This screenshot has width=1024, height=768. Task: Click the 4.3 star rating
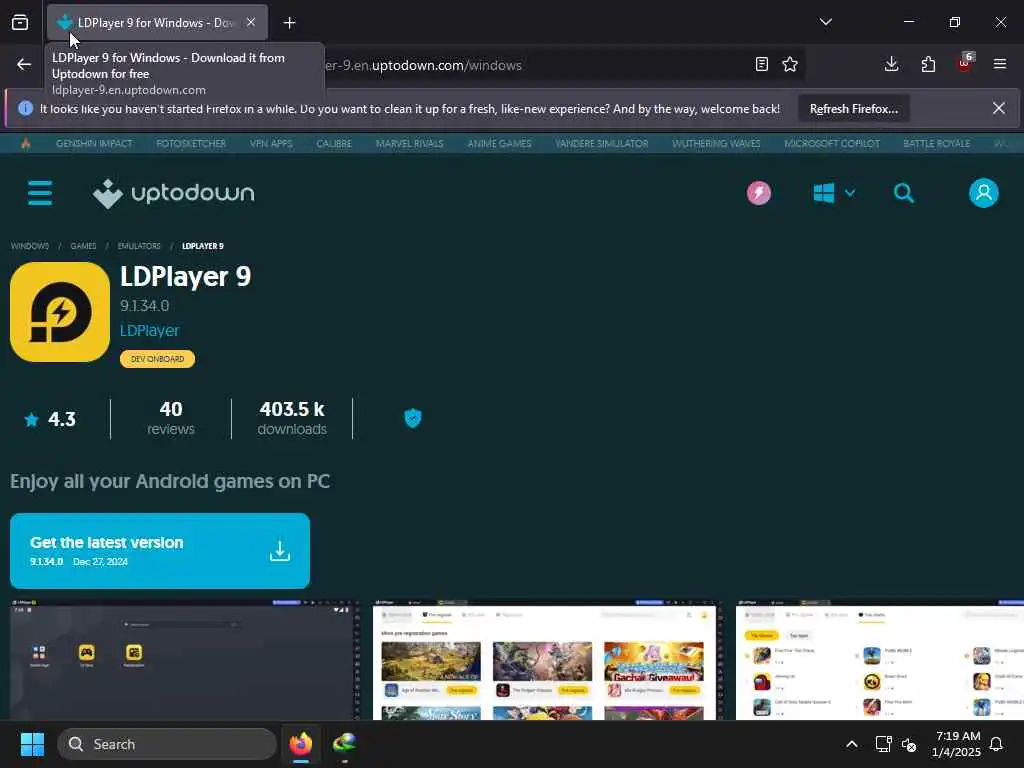(50, 419)
